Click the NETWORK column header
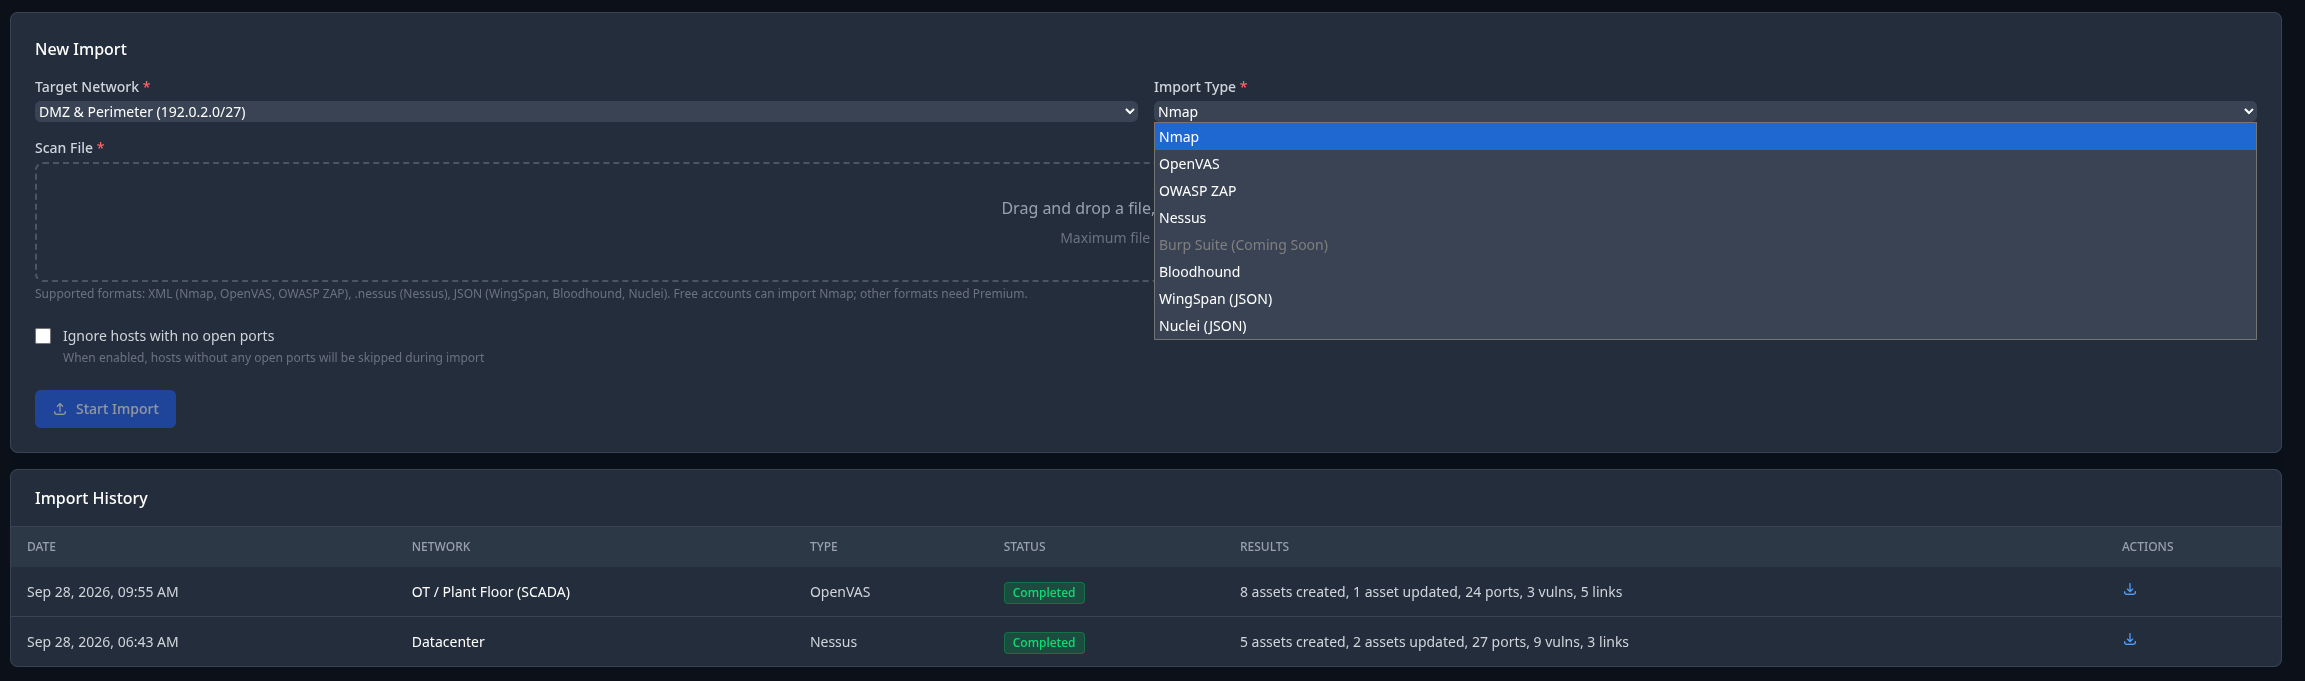The image size is (2305, 681). click(x=441, y=547)
